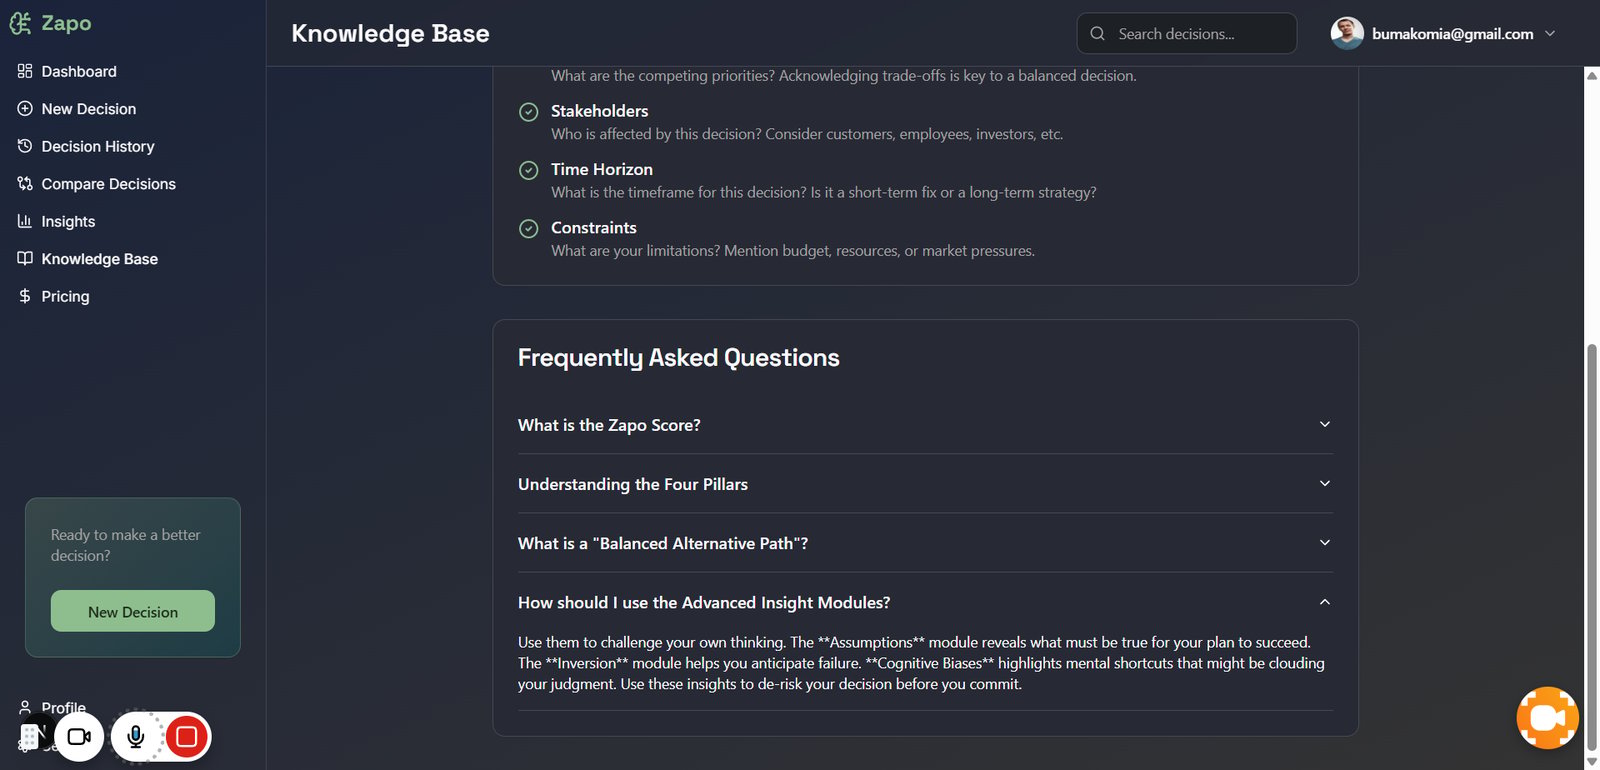The width and height of the screenshot is (1600, 770).
Task: Click the Knowledge Base book icon
Action: [25, 259]
